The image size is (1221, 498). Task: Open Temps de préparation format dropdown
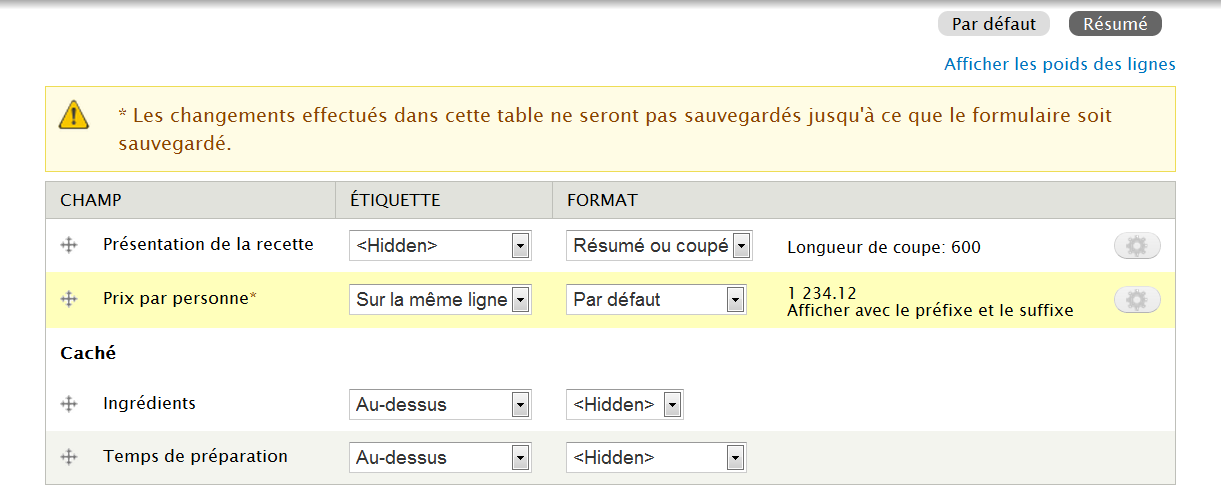click(656, 458)
